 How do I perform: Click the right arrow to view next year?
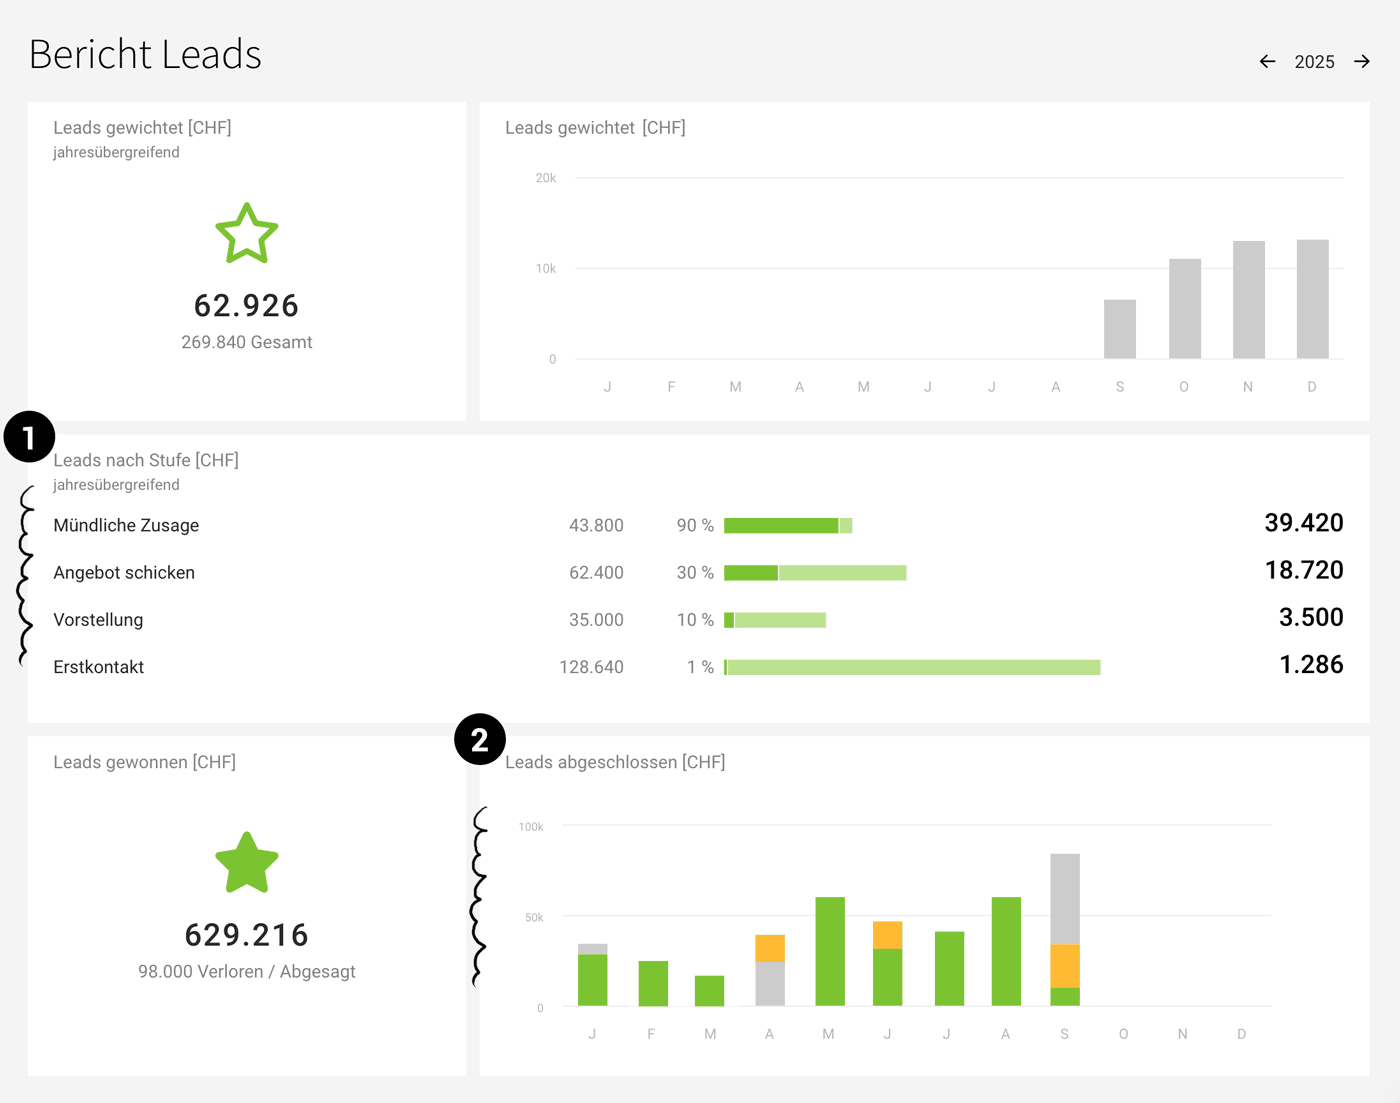click(1362, 61)
